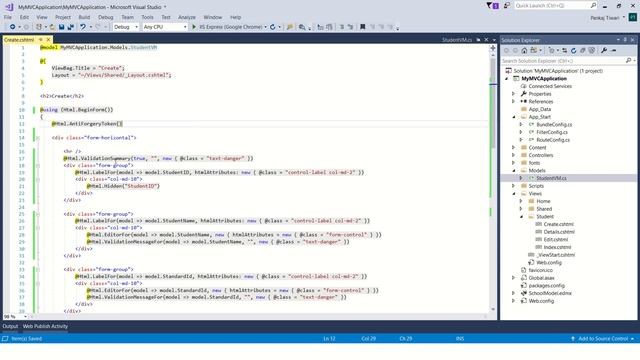Screen dimensions: 640x360
Task: Open the Web Publish Activity tab
Action: (45, 326)
